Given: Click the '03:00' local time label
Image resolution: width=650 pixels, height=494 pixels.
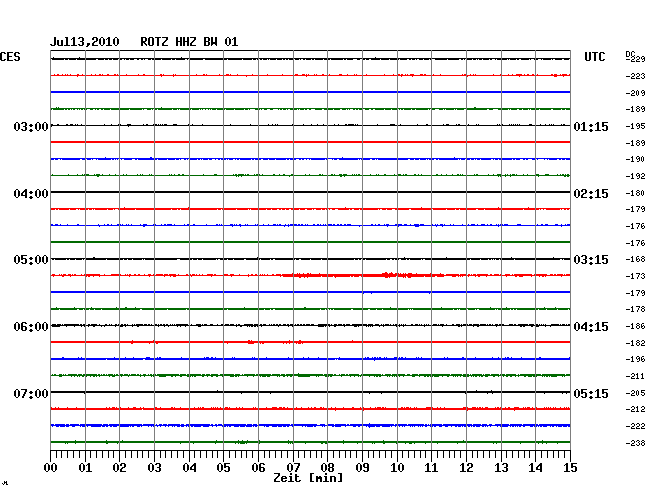Looking at the screenshot, I should (31, 126).
